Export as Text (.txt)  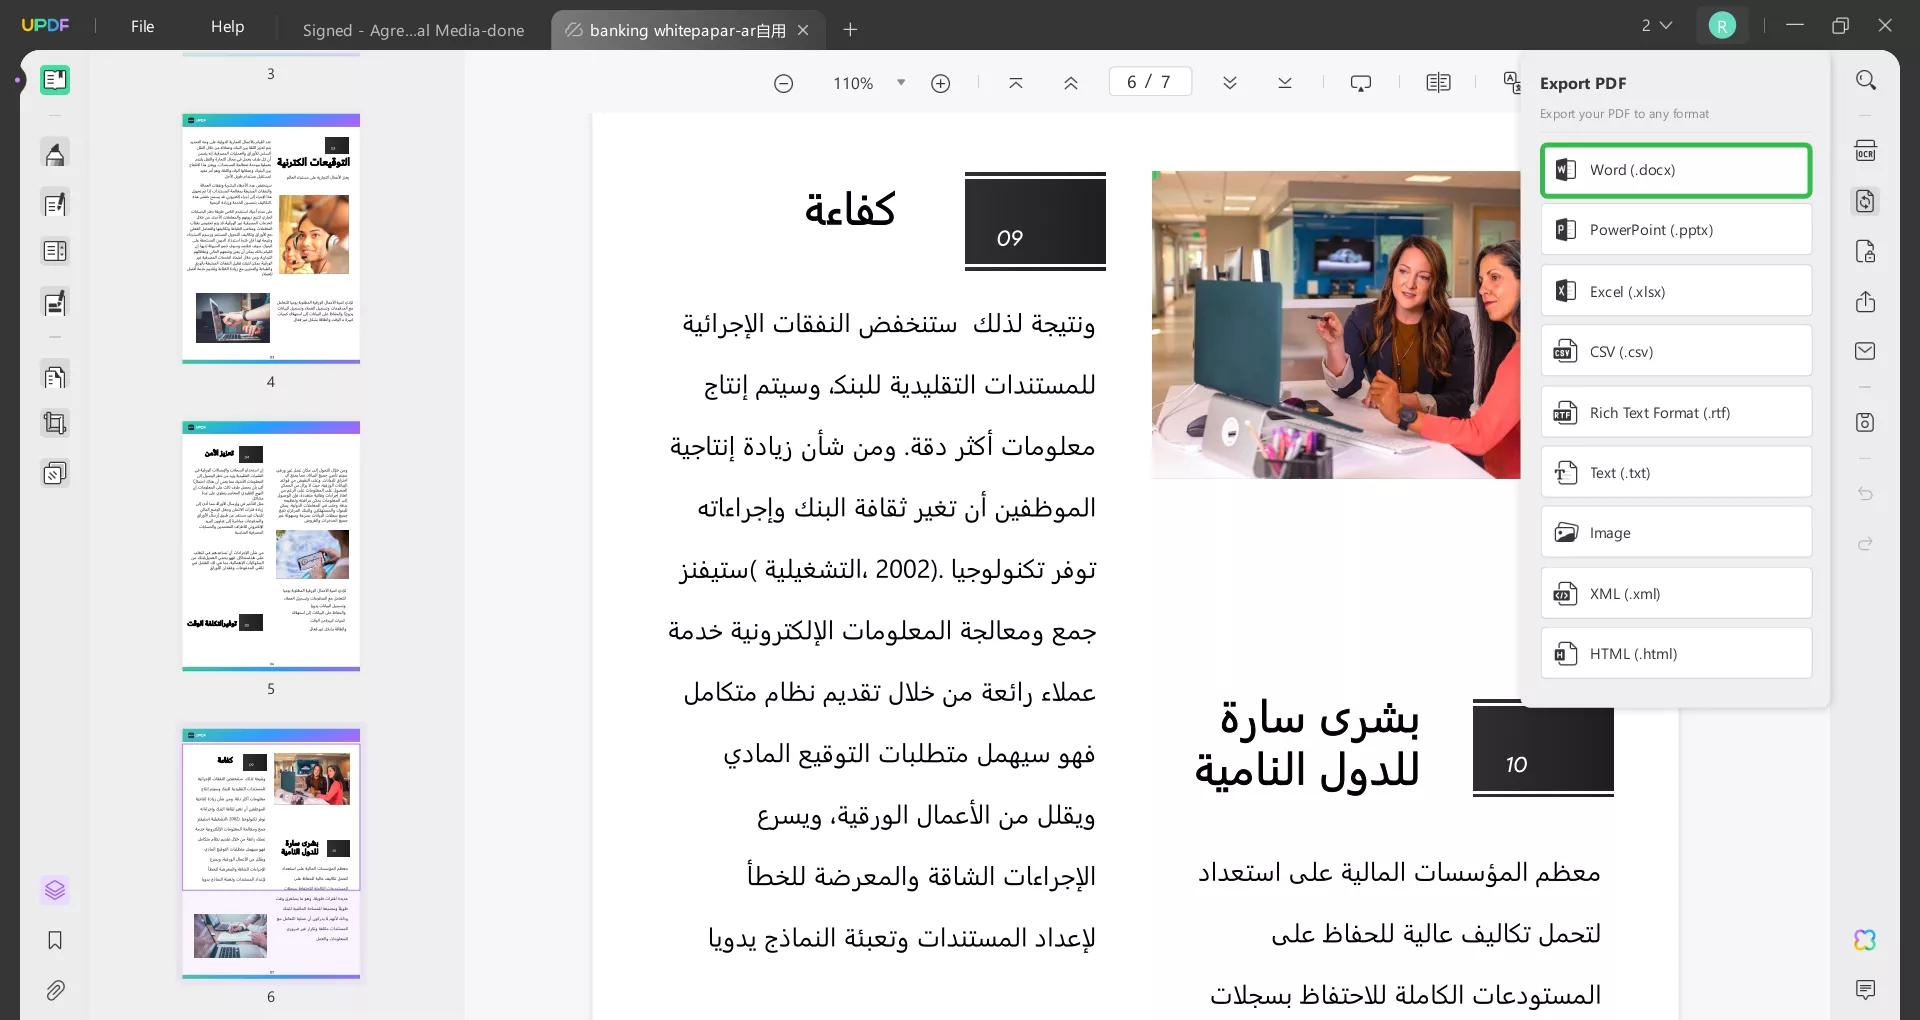tap(1676, 472)
